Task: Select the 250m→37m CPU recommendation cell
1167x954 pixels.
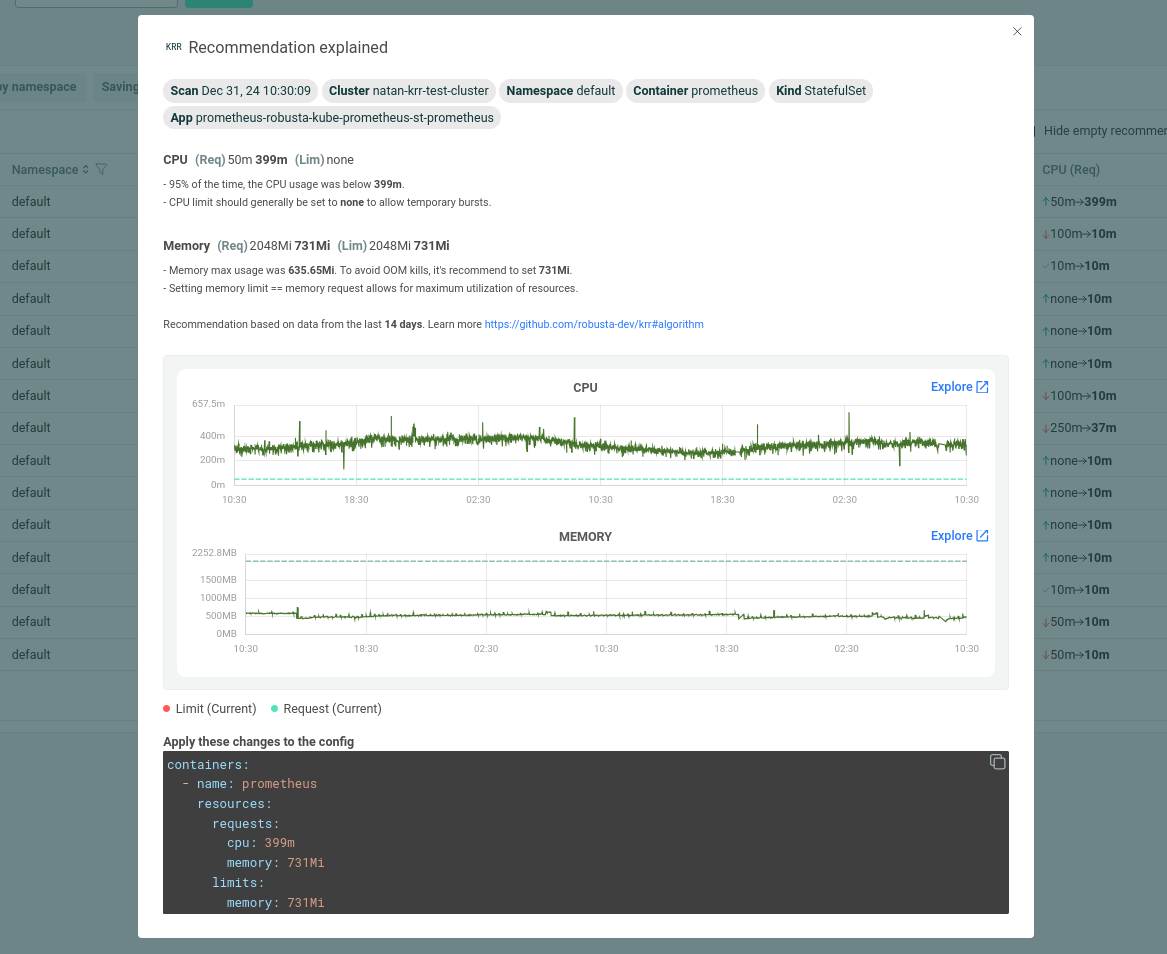Action: tap(1079, 428)
